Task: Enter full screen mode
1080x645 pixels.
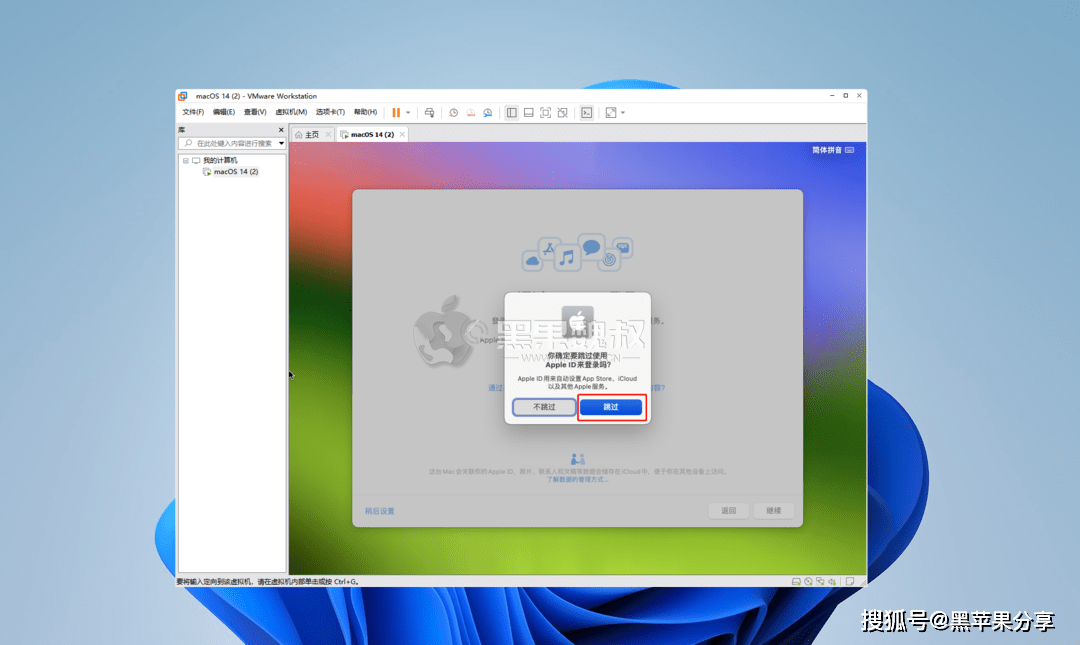Action: tap(546, 112)
